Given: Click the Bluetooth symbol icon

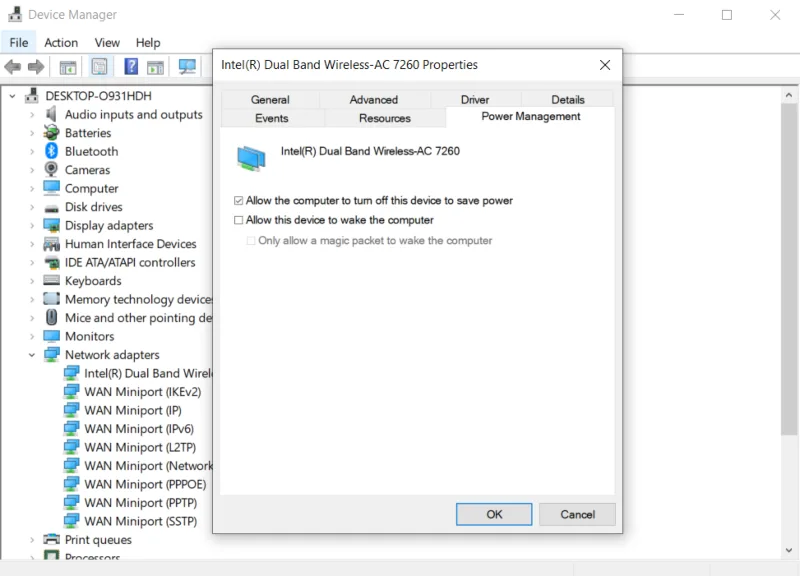Looking at the screenshot, I should (x=51, y=151).
